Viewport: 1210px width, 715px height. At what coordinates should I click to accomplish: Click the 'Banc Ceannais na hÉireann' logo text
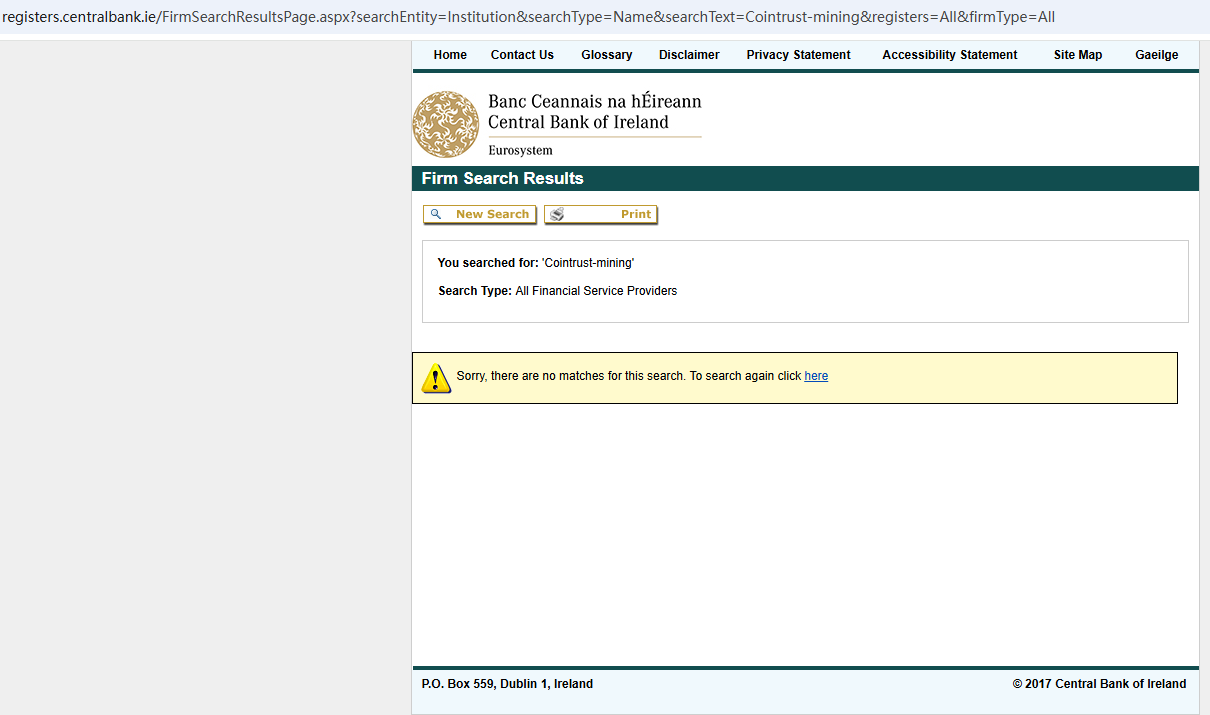(x=594, y=102)
